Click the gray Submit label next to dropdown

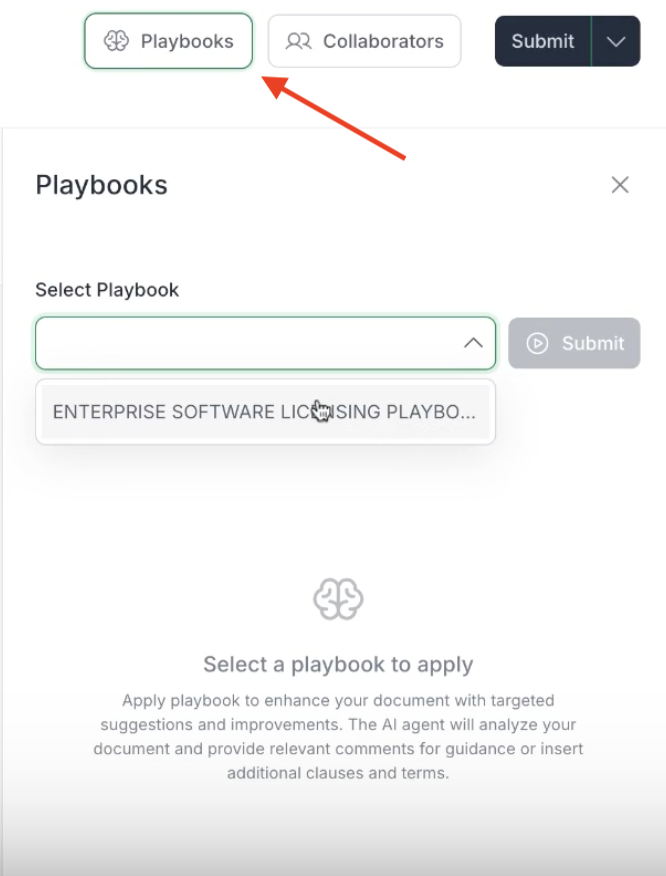[593, 343]
